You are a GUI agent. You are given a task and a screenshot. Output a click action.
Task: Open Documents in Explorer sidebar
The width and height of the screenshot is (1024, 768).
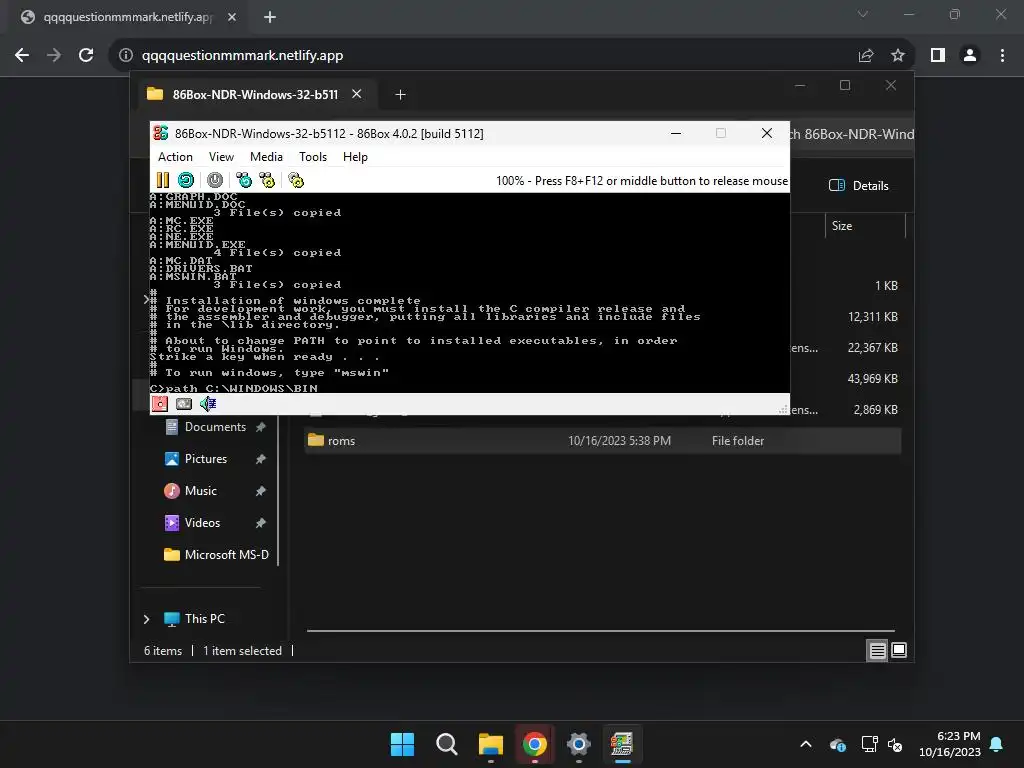tap(215, 427)
